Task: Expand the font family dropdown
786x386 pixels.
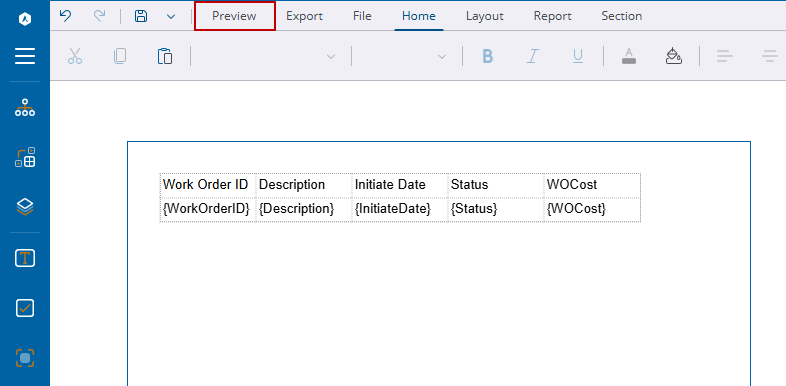Action: pyautogui.click(x=270, y=56)
